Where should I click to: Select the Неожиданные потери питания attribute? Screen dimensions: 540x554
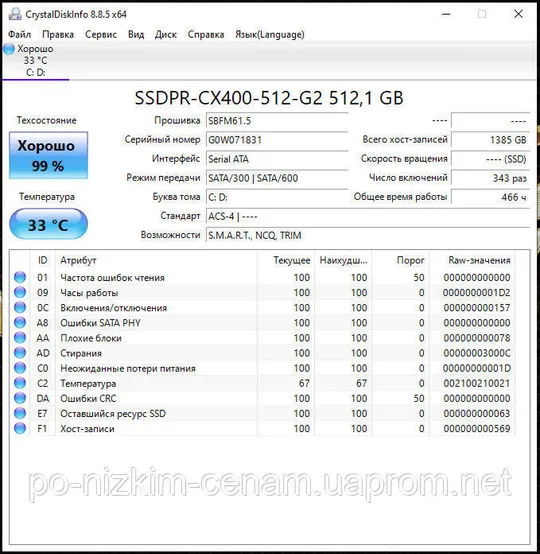pyautogui.click(x=128, y=369)
